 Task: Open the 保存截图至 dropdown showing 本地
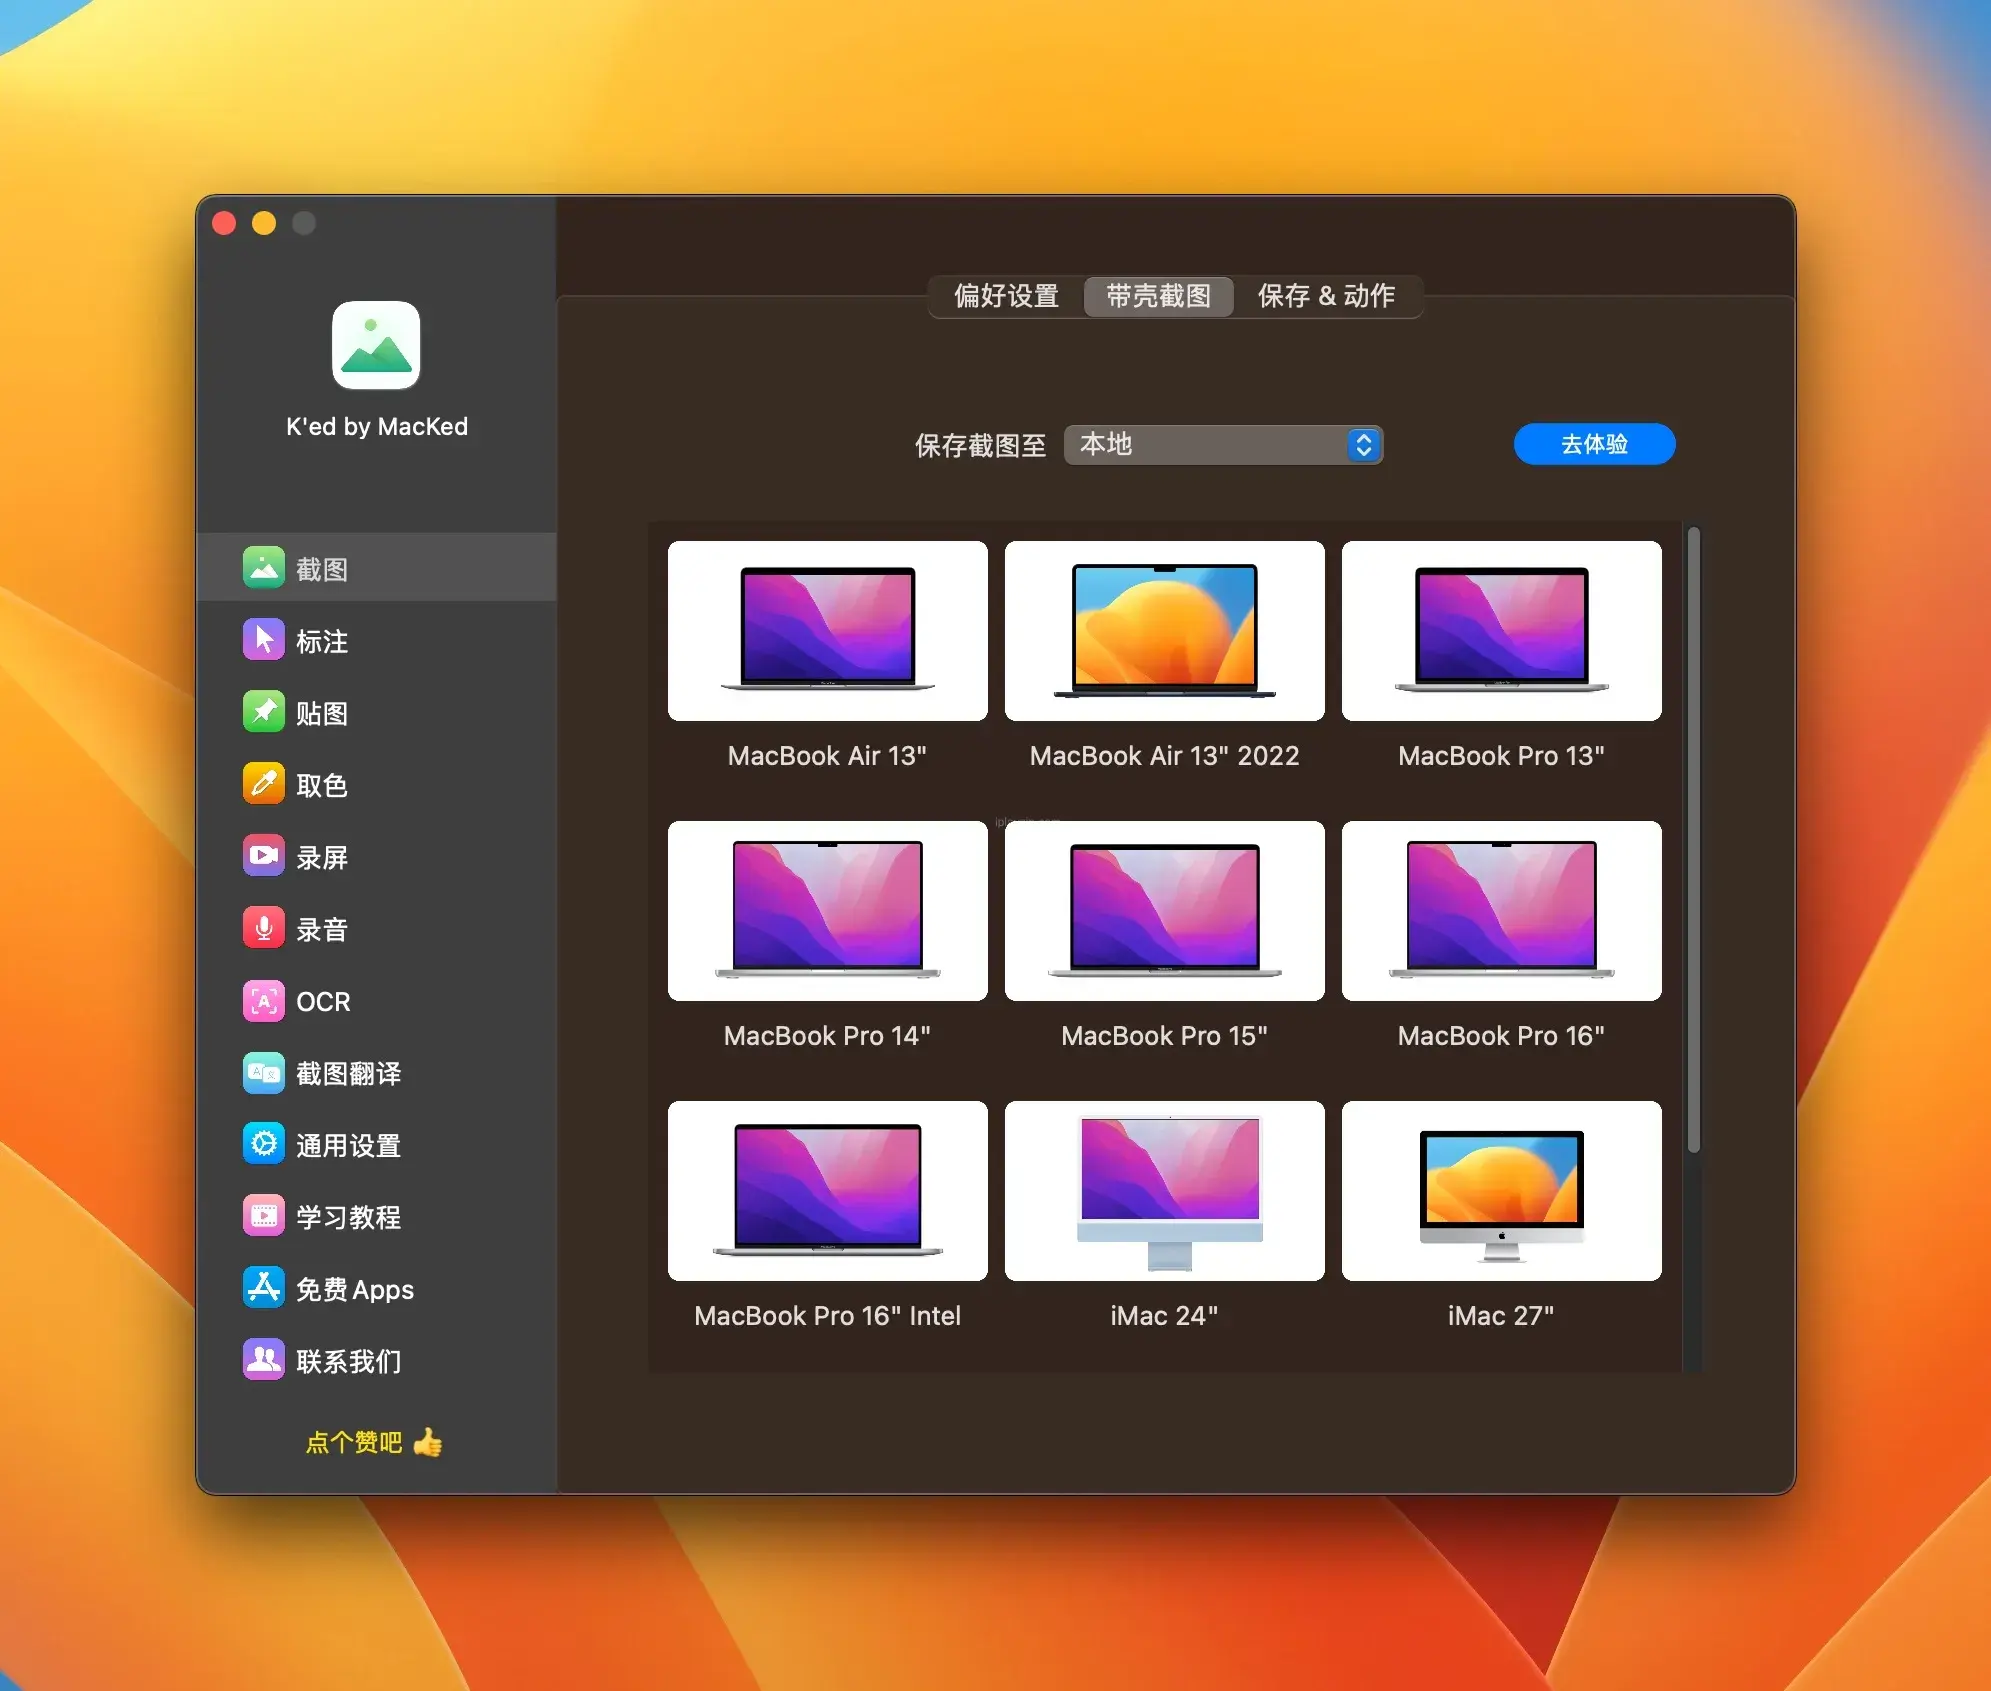tap(1224, 444)
